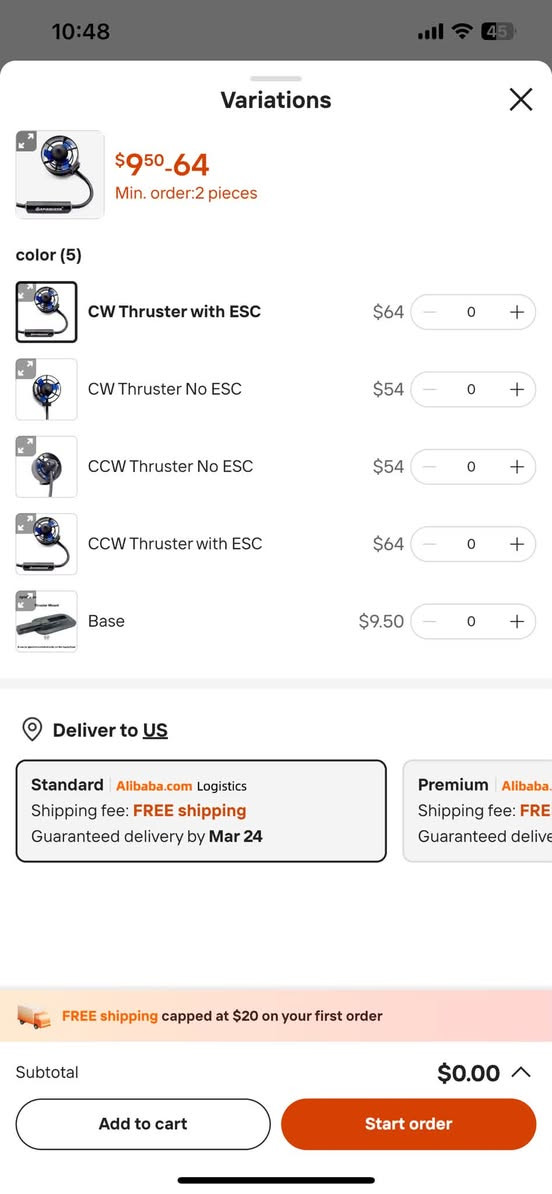Screen dimensions: 552x1194
Task: Select the Premium shipping option card
Action: point(477,811)
